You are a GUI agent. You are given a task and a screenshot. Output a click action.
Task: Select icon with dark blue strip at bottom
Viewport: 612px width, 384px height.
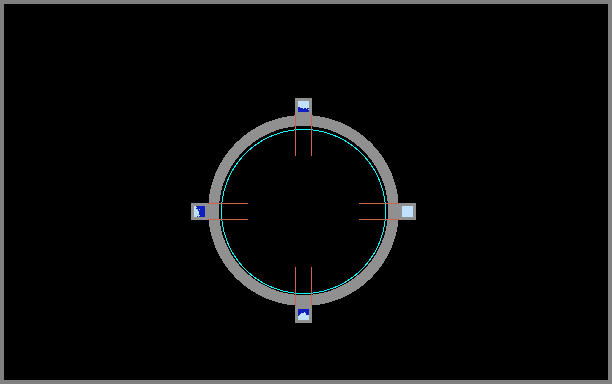pyautogui.click(x=303, y=107)
